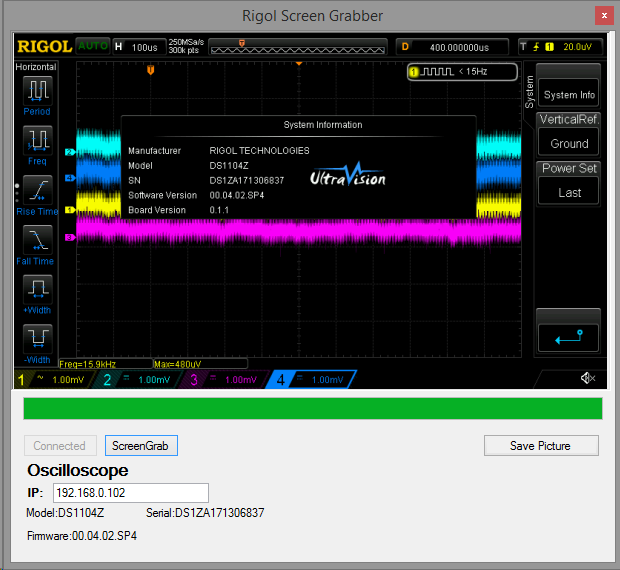The image size is (620, 570).
Task: Select active channel 4 scale label
Action: tap(327, 380)
